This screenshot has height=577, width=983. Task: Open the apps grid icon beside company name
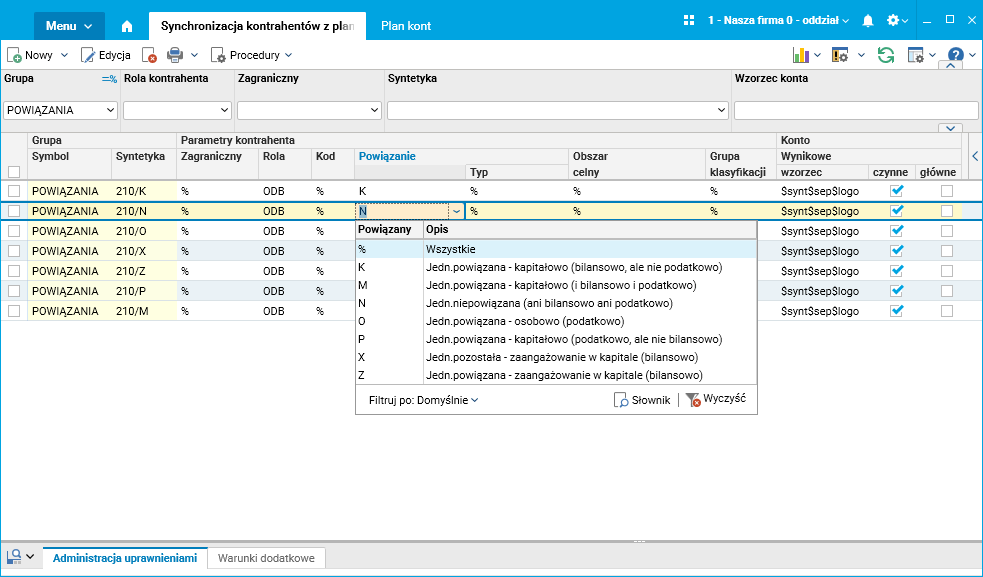click(689, 21)
